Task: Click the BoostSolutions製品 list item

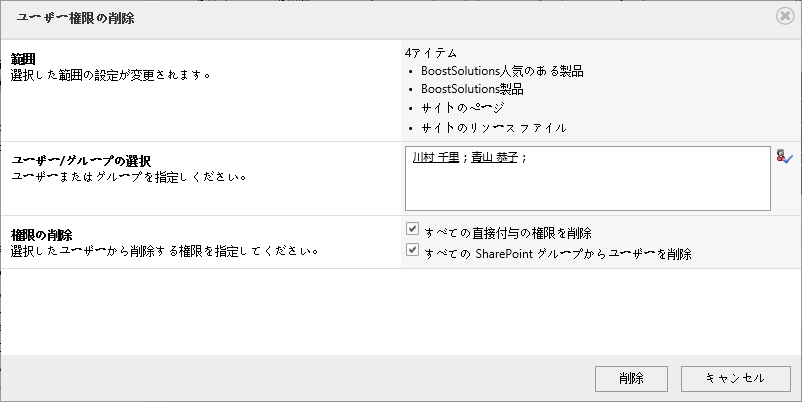Action: pyautogui.click(x=472, y=89)
